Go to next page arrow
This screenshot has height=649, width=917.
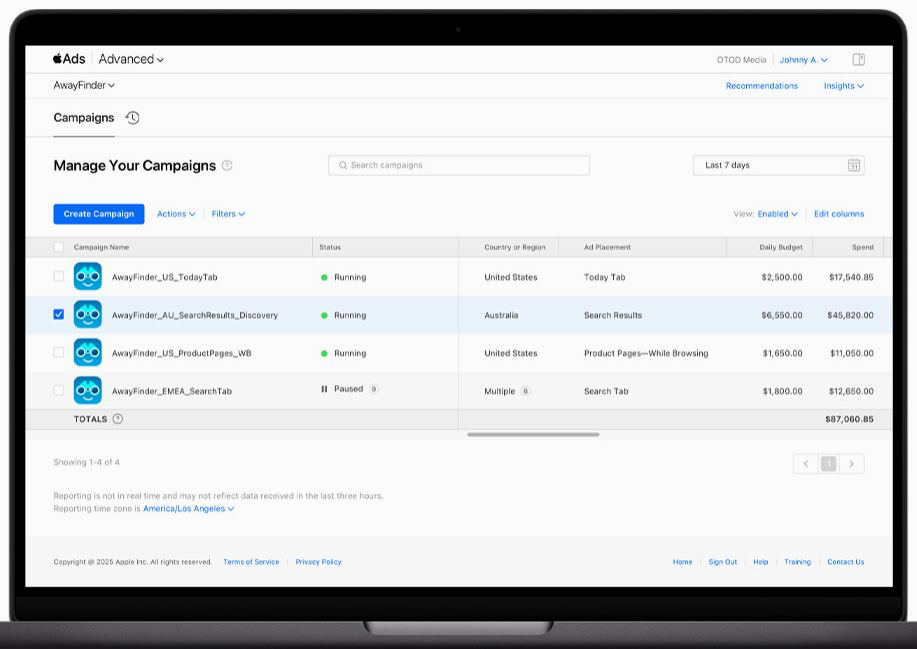pos(852,464)
